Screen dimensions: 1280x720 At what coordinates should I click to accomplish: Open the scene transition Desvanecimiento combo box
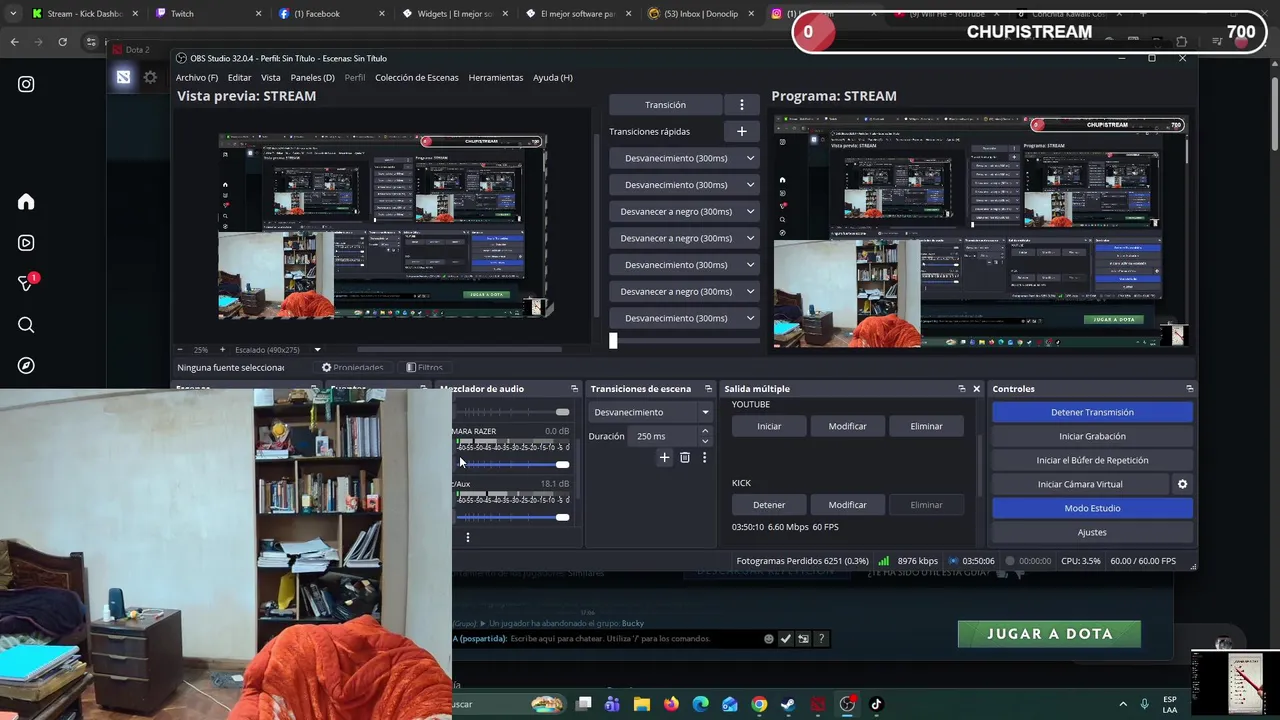coord(650,412)
